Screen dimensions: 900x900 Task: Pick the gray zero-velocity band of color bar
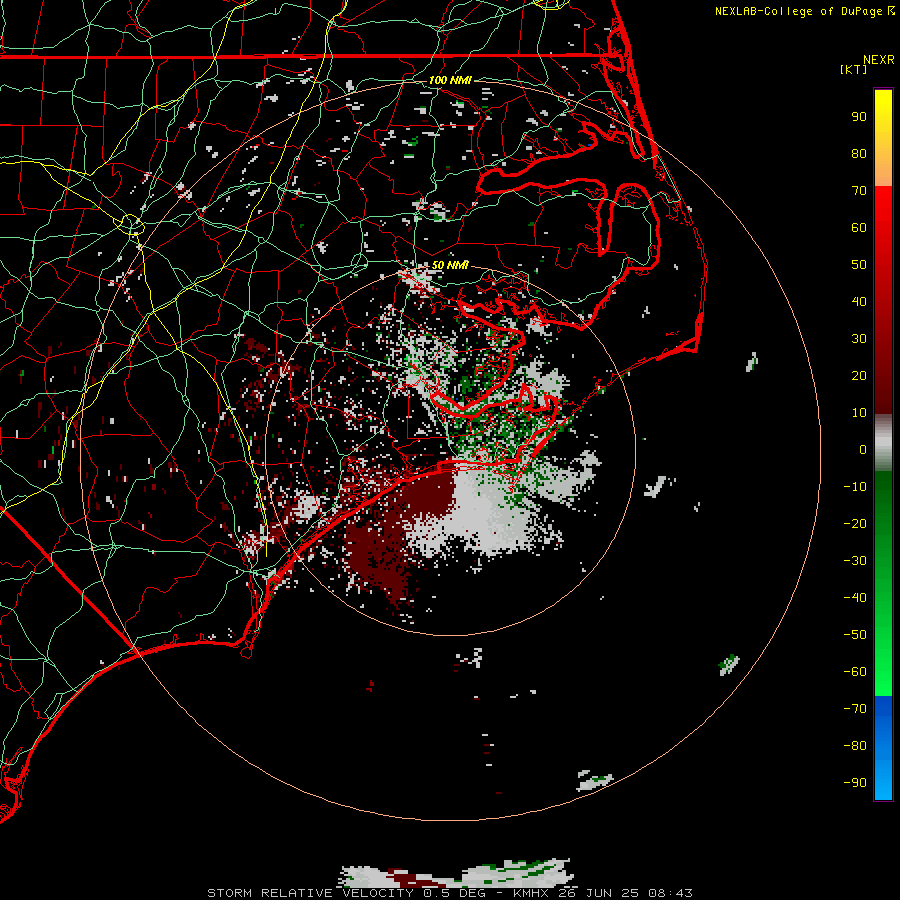coord(883,443)
